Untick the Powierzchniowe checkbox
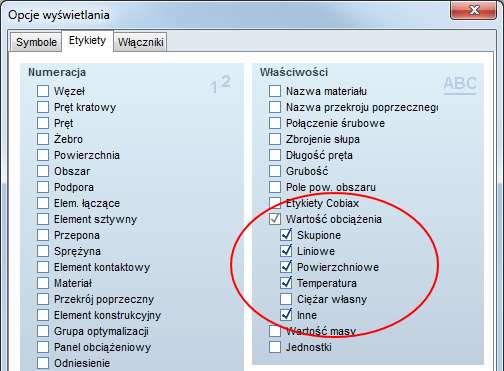Viewport: 504px width, 371px height. 286,267
